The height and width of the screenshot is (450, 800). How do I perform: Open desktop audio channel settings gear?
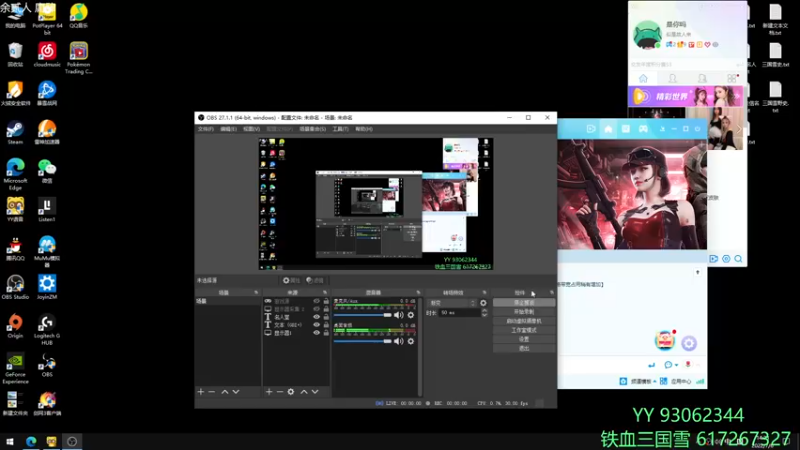(411, 341)
